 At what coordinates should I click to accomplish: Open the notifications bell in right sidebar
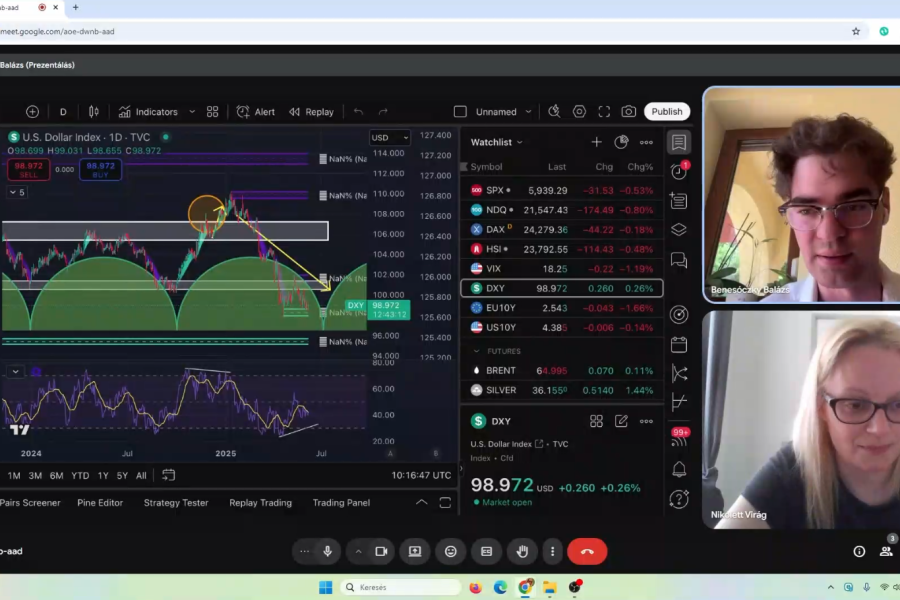click(679, 469)
